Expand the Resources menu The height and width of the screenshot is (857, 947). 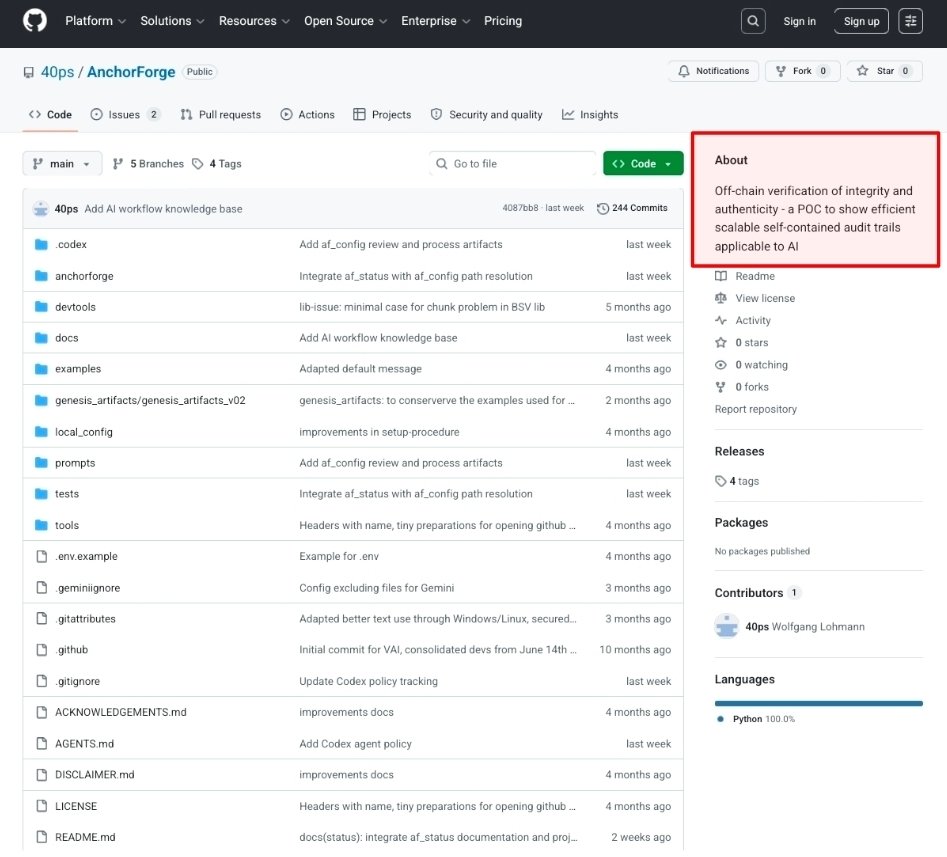[254, 21]
